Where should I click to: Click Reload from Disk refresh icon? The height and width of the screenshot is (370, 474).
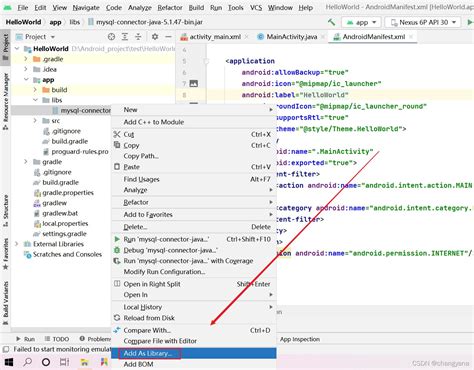point(117,318)
